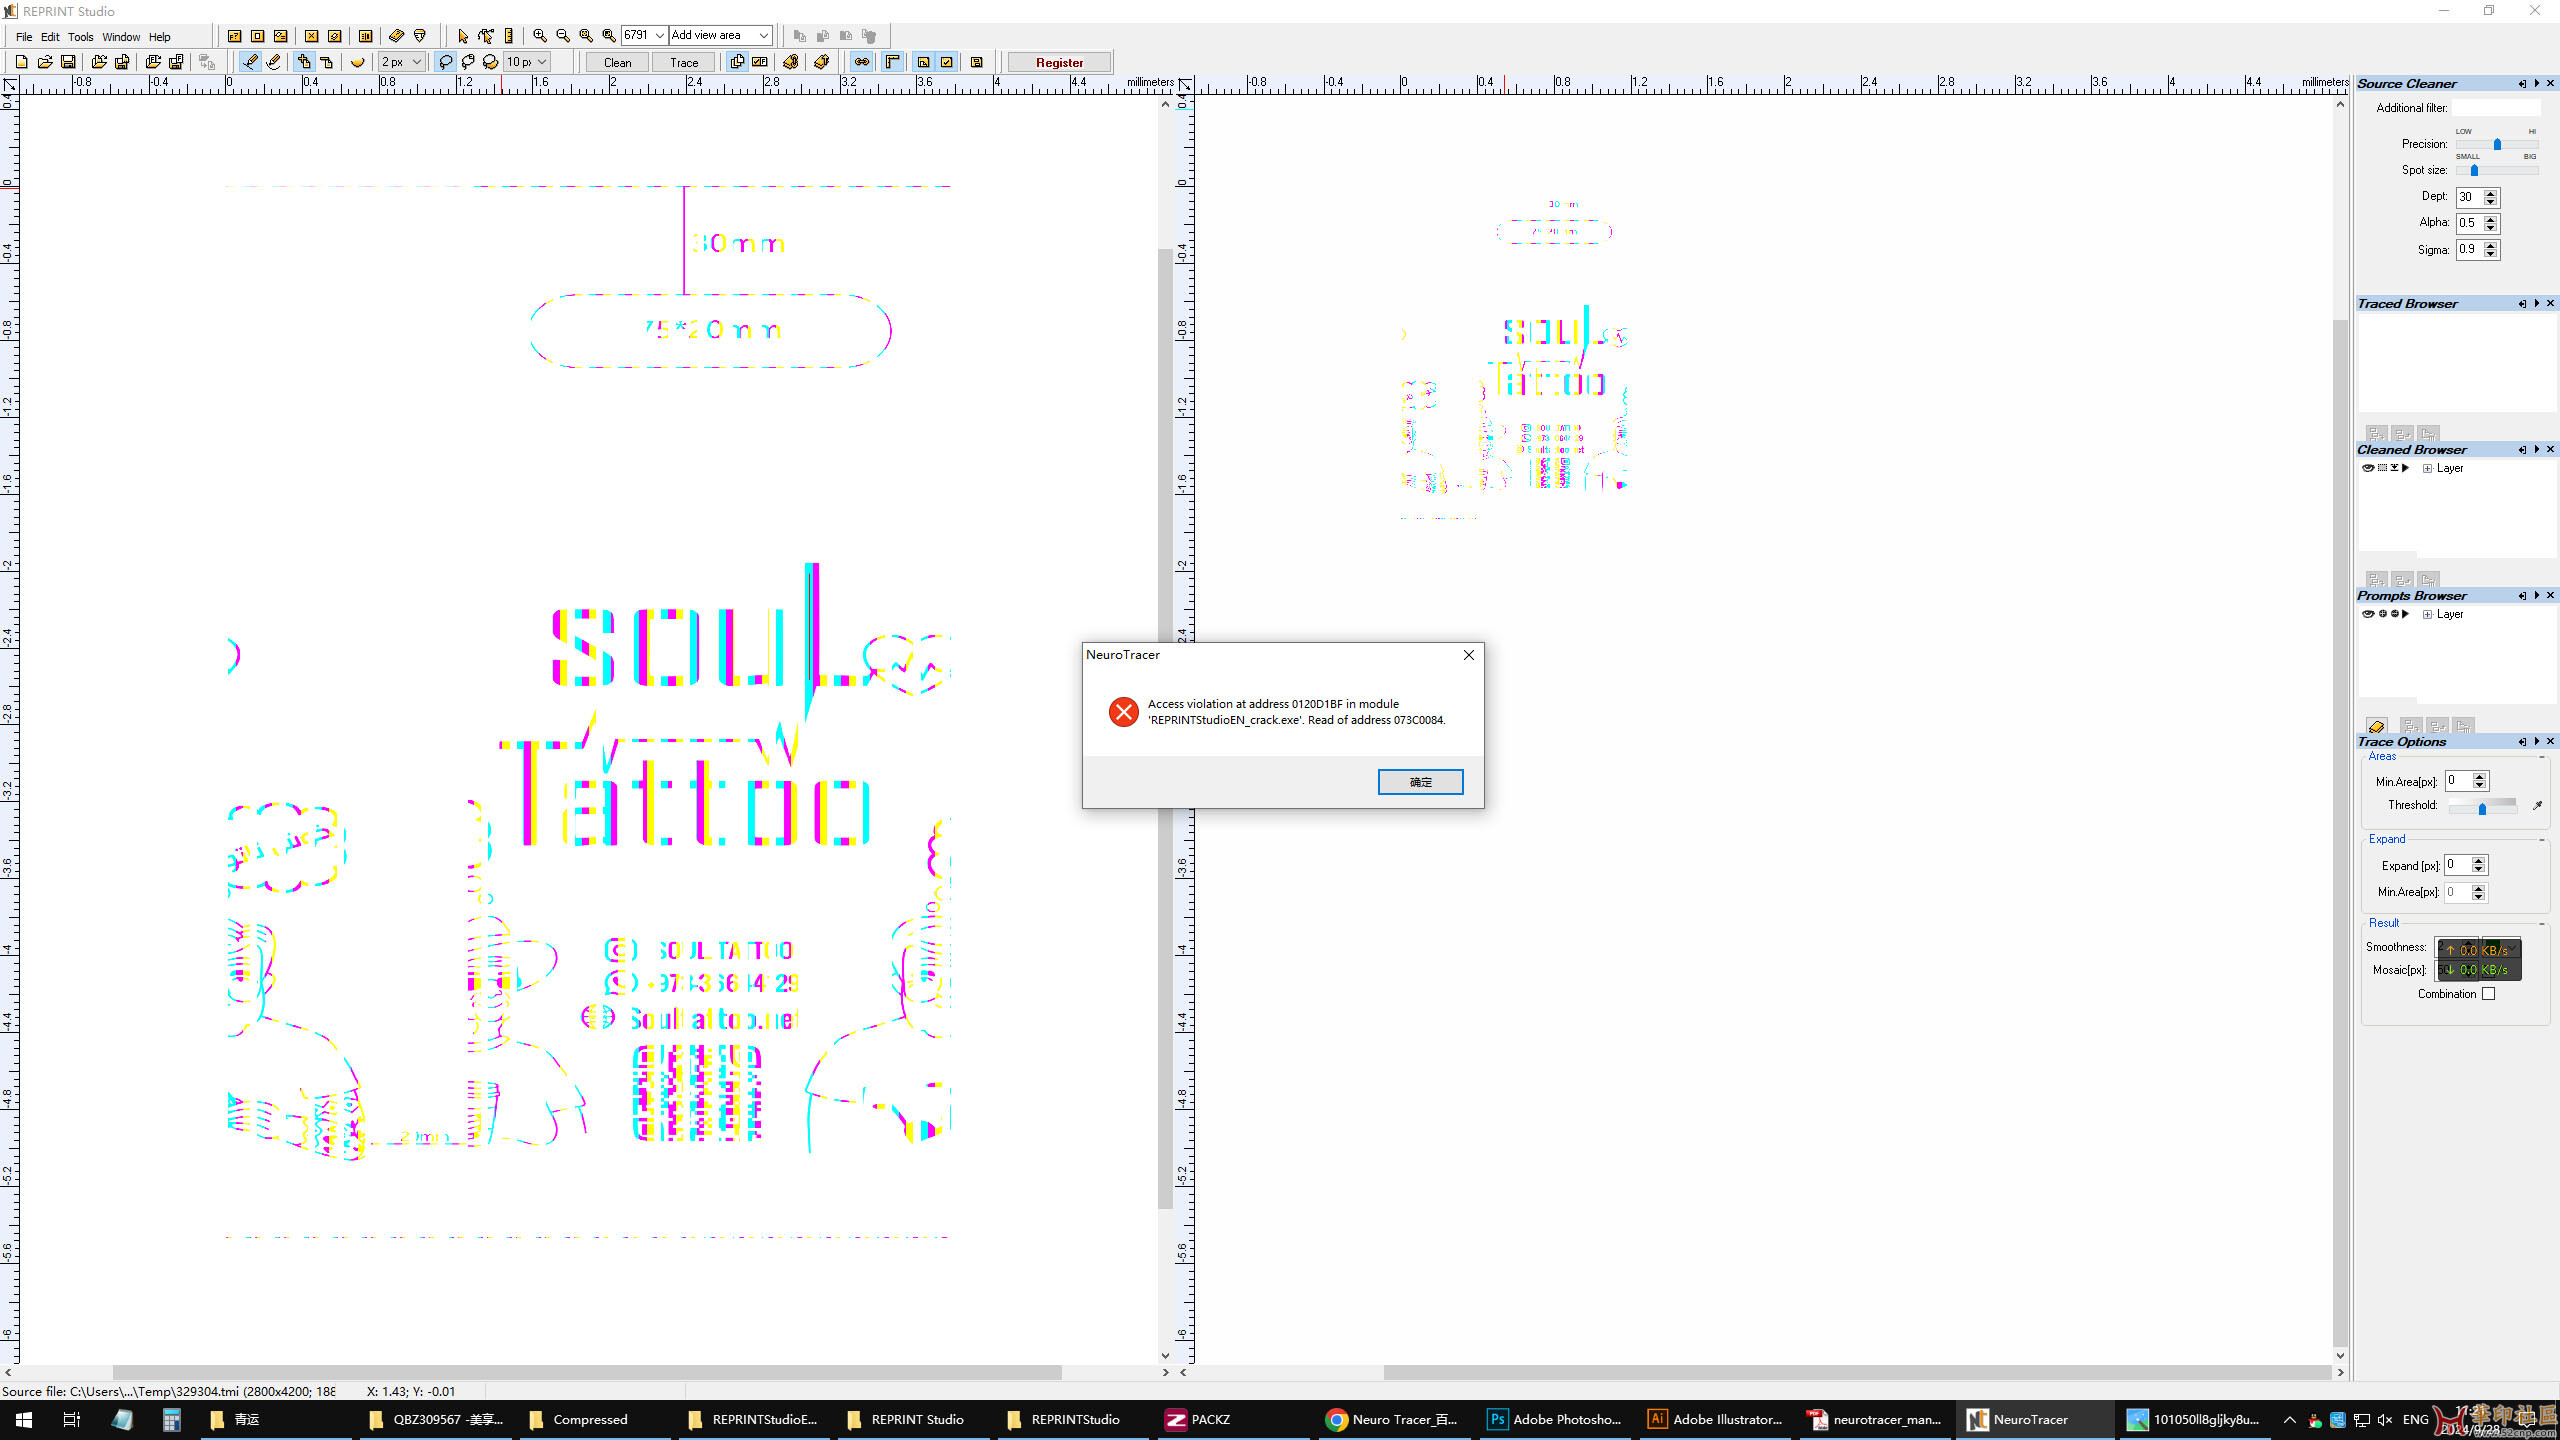Expand Layer node in Cleaned Browser
2560x1440 pixels.
coord(2427,468)
